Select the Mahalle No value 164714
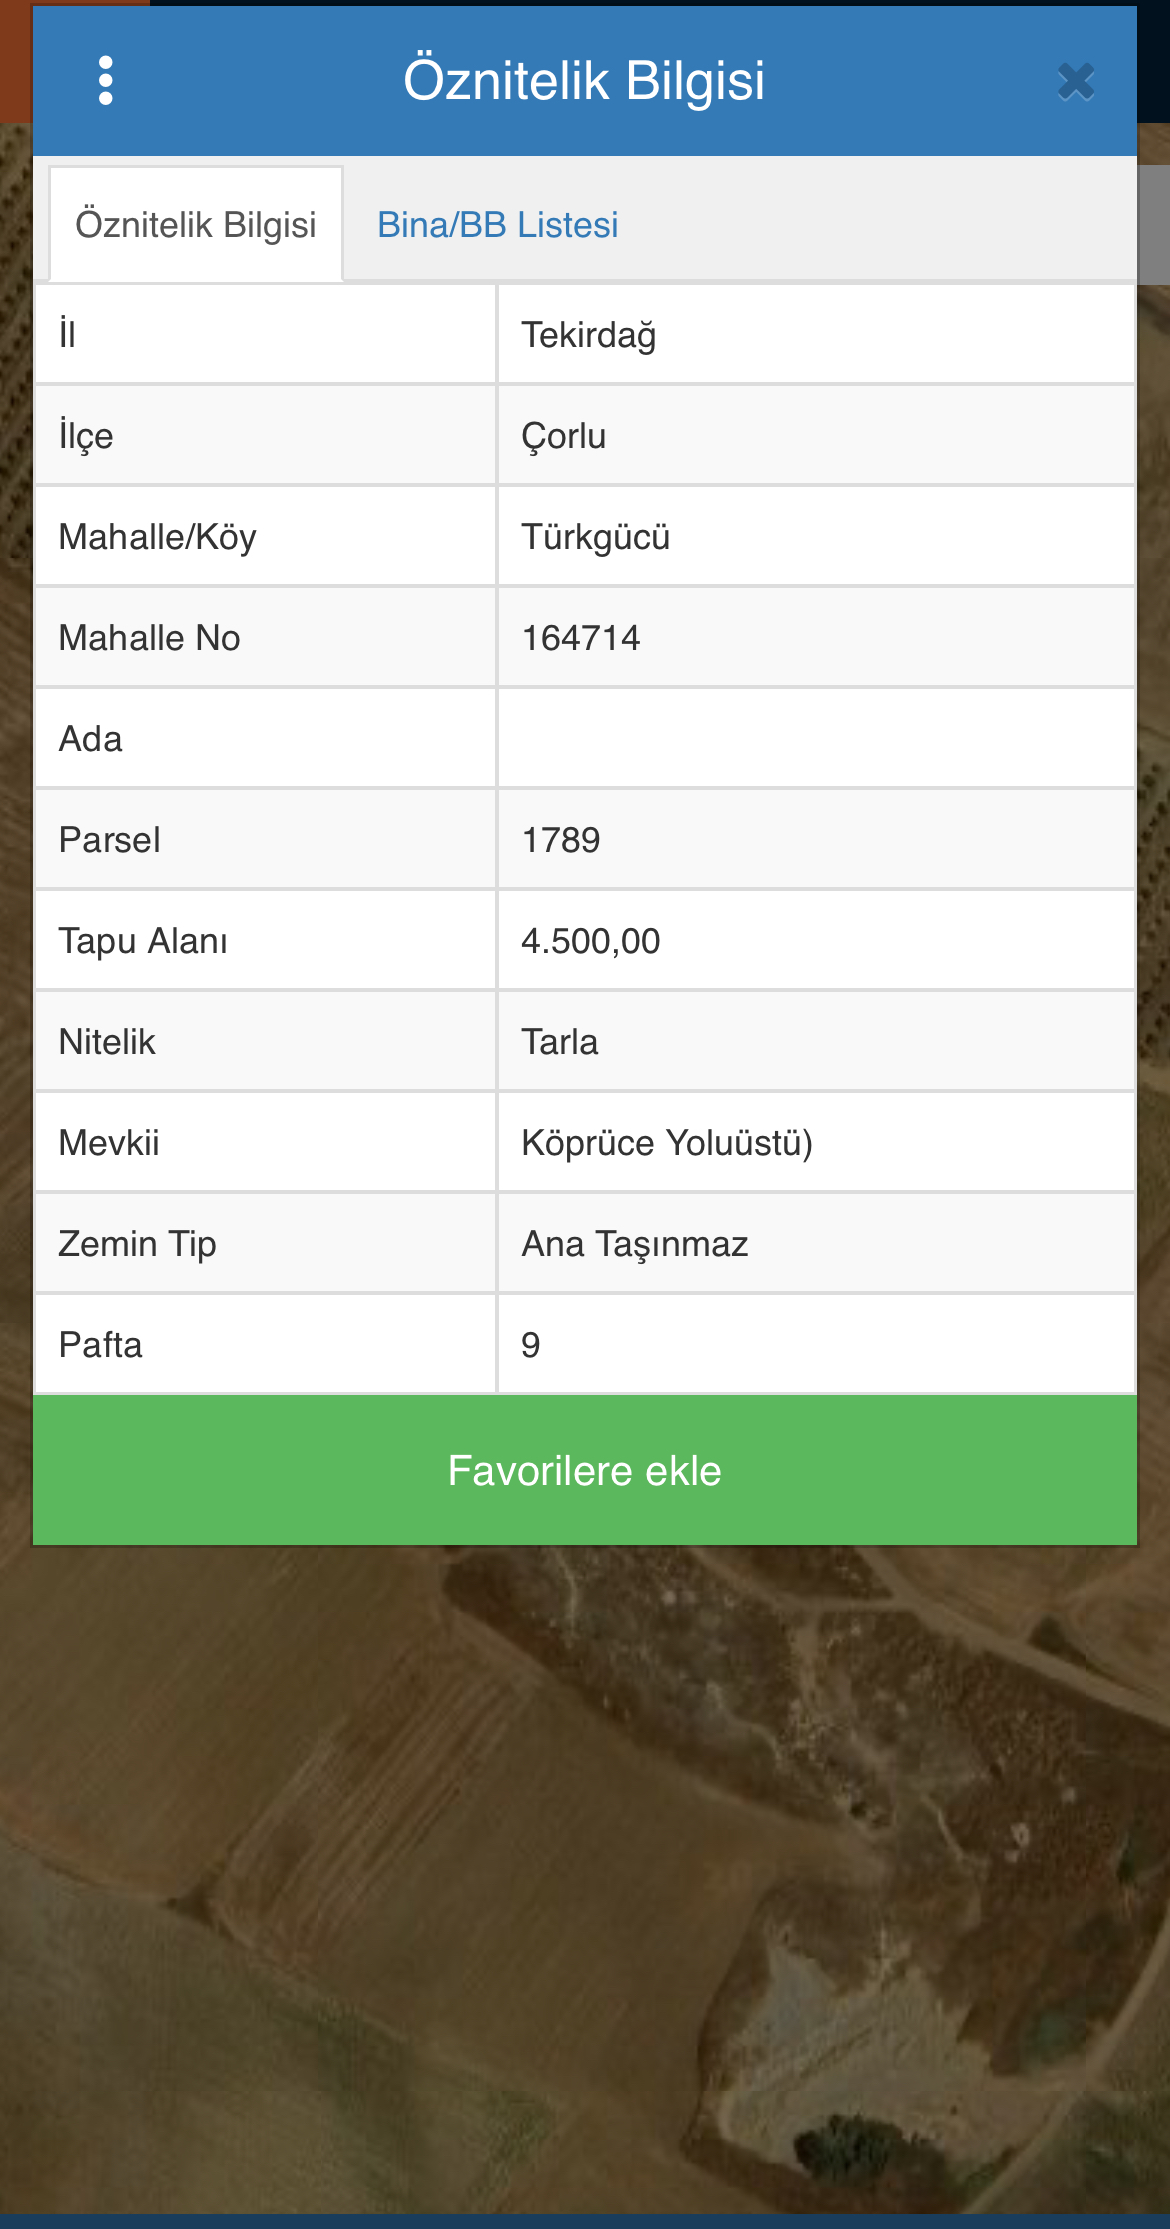The width and height of the screenshot is (1170, 2229). (x=581, y=638)
